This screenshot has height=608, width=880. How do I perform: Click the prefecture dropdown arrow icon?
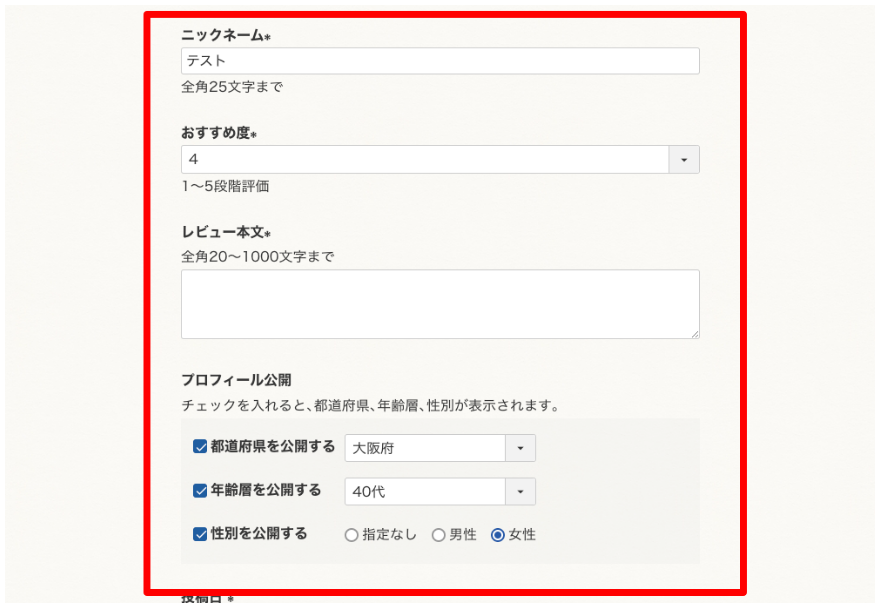(522, 448)
